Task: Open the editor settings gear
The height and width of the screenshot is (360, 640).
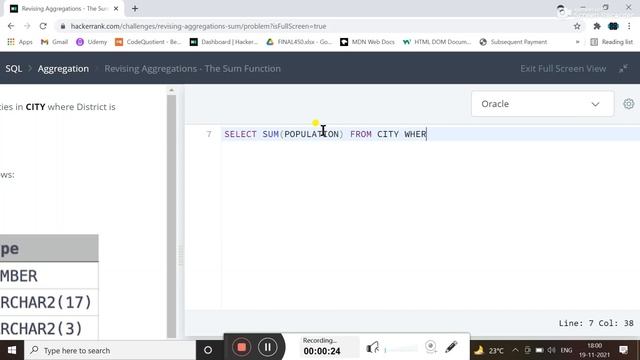Action: [629, 104]
